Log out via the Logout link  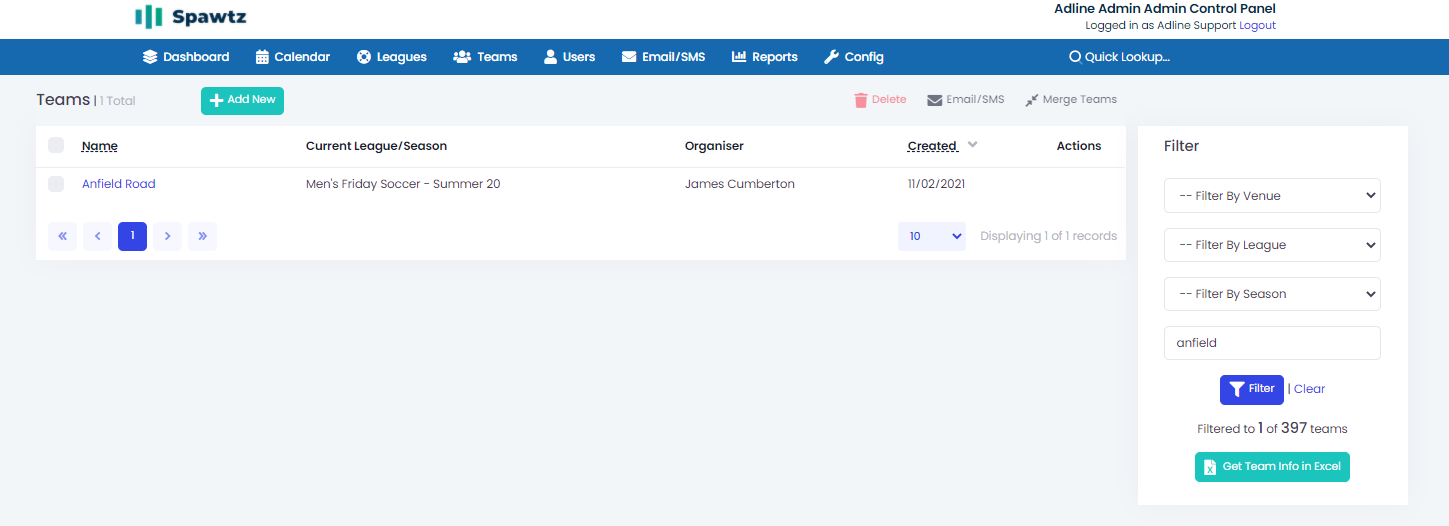pos(1257,25)
